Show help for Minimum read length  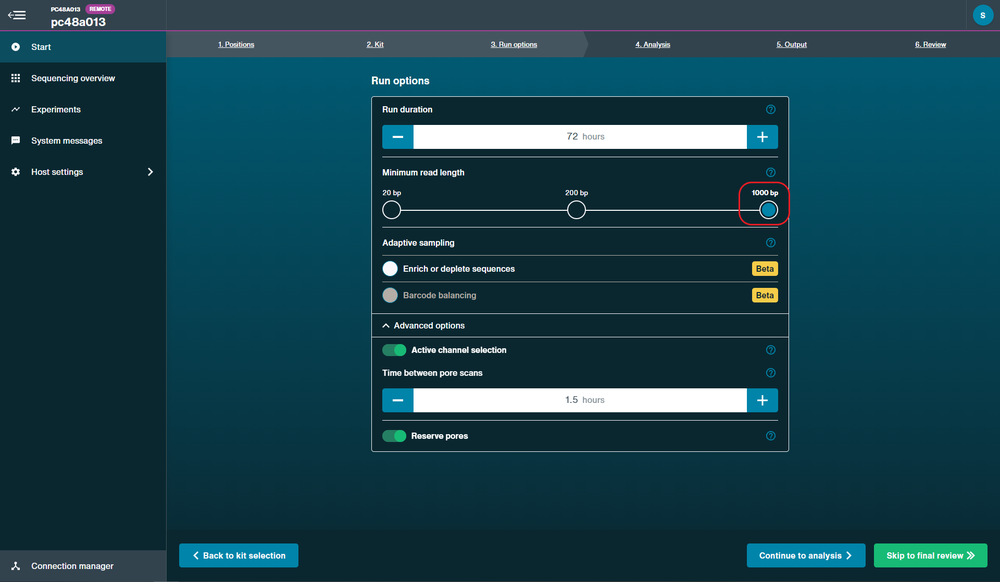coord(770,173)
